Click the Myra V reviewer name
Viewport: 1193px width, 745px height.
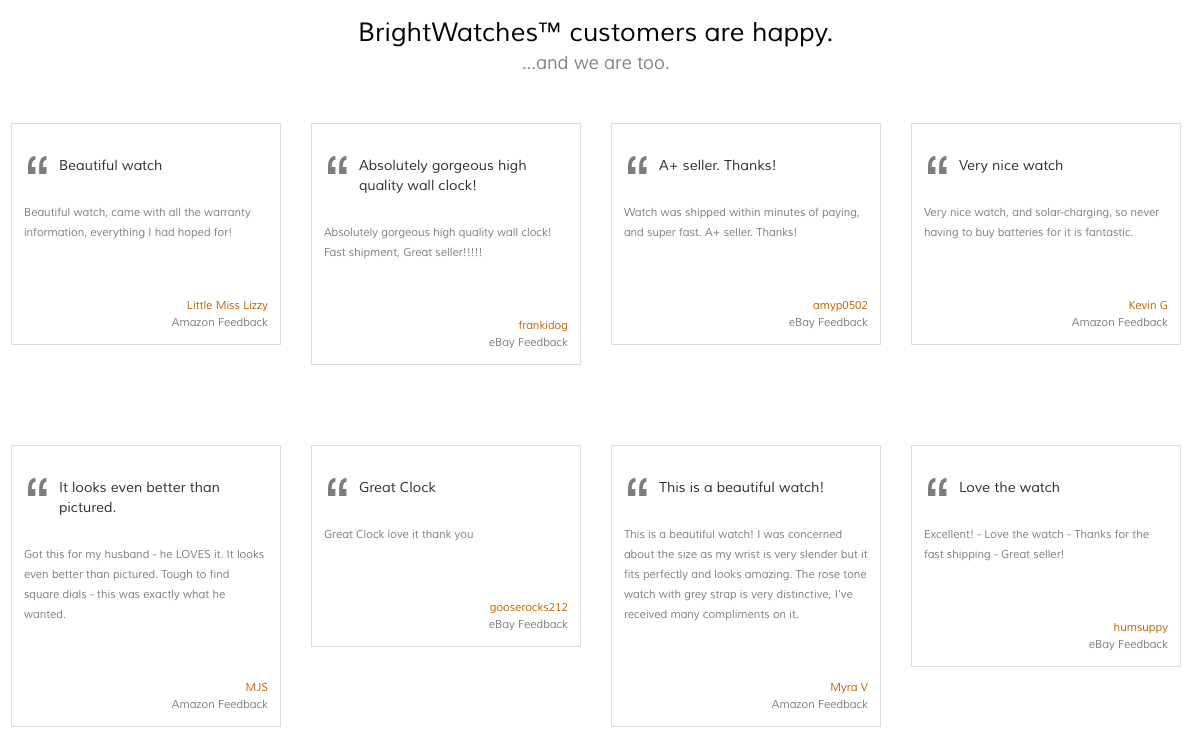coord(848,687)
